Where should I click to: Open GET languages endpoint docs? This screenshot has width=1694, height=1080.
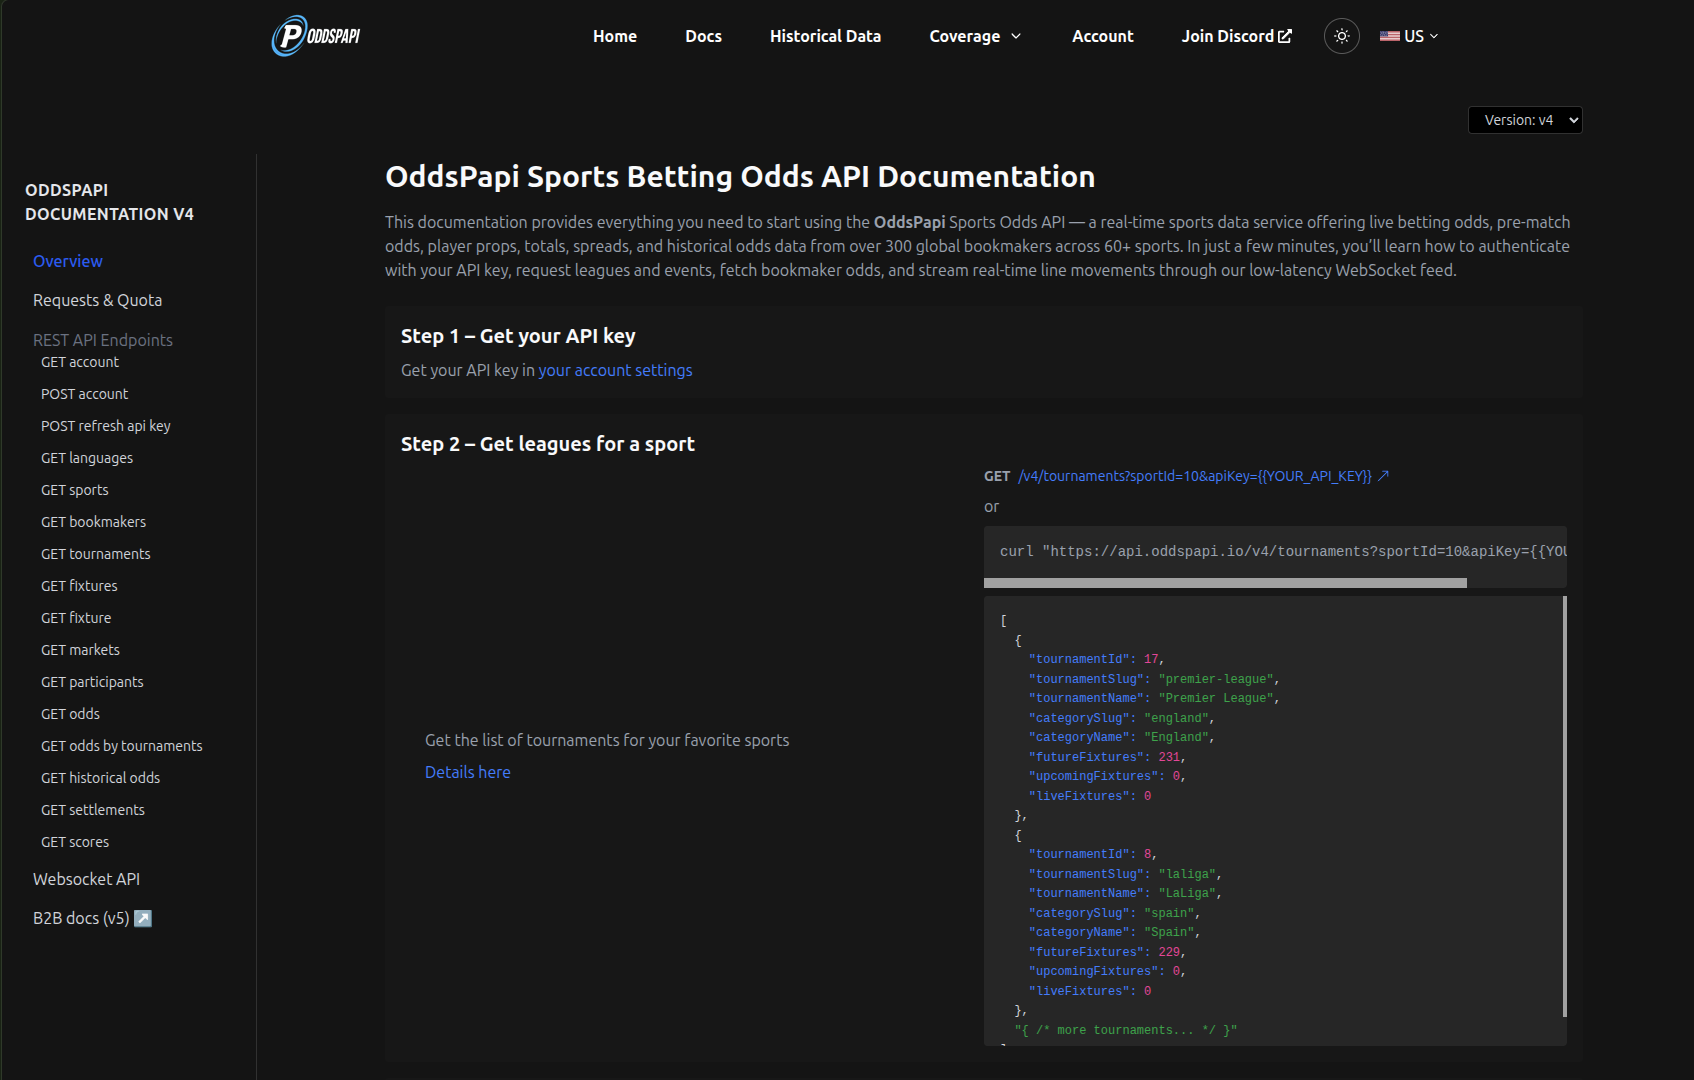point(87,458)
